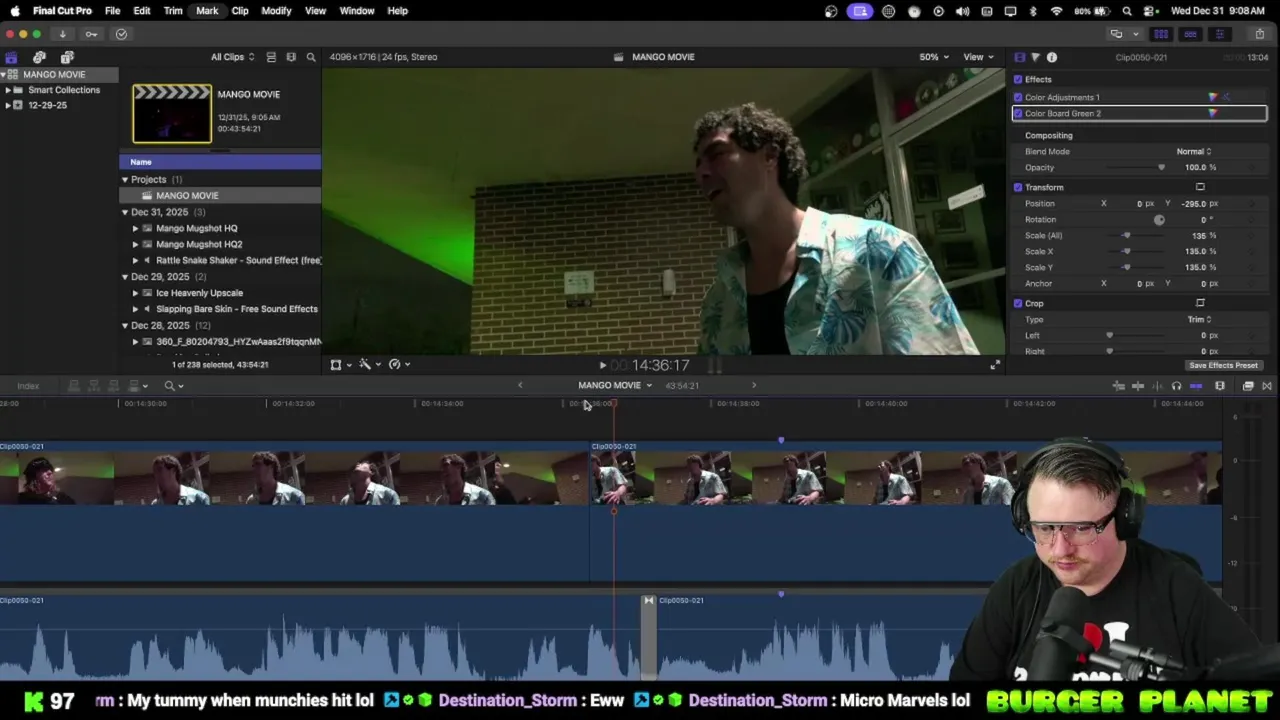
Task: Open the Mark menu
Action: (x=207, y=10)
